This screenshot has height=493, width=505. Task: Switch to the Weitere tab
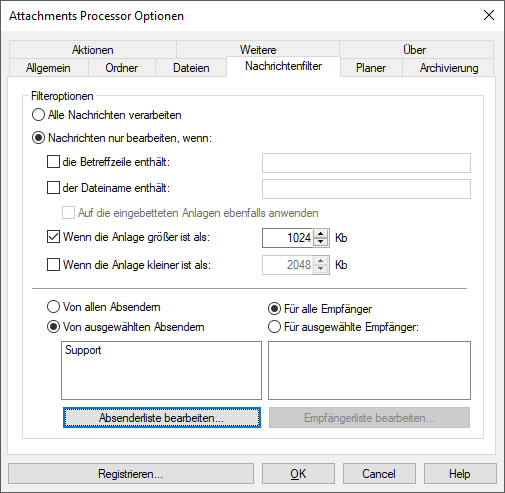pos(258,50)
